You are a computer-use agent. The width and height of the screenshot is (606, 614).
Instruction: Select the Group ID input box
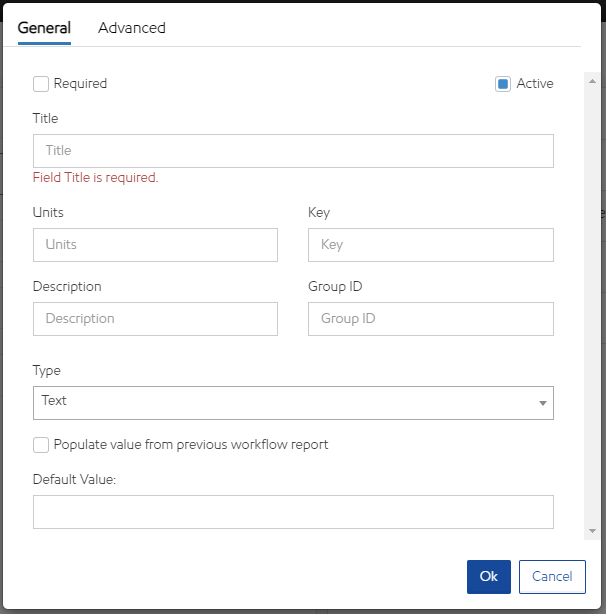[430, 319]
